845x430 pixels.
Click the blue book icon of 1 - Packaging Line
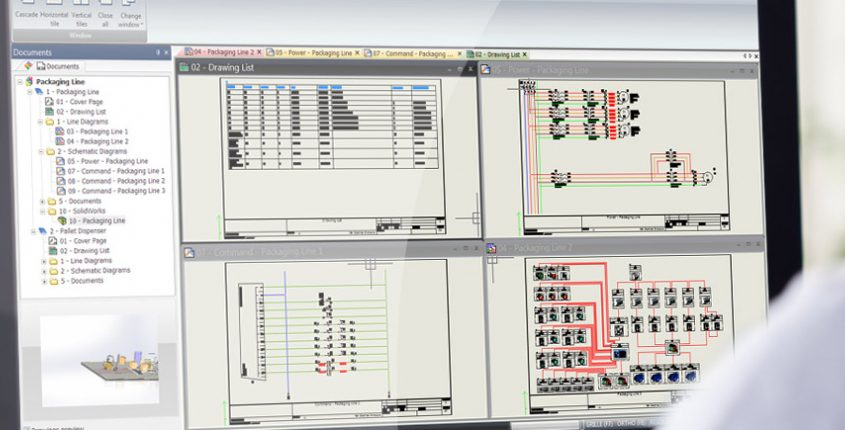[x=39, y=92]
